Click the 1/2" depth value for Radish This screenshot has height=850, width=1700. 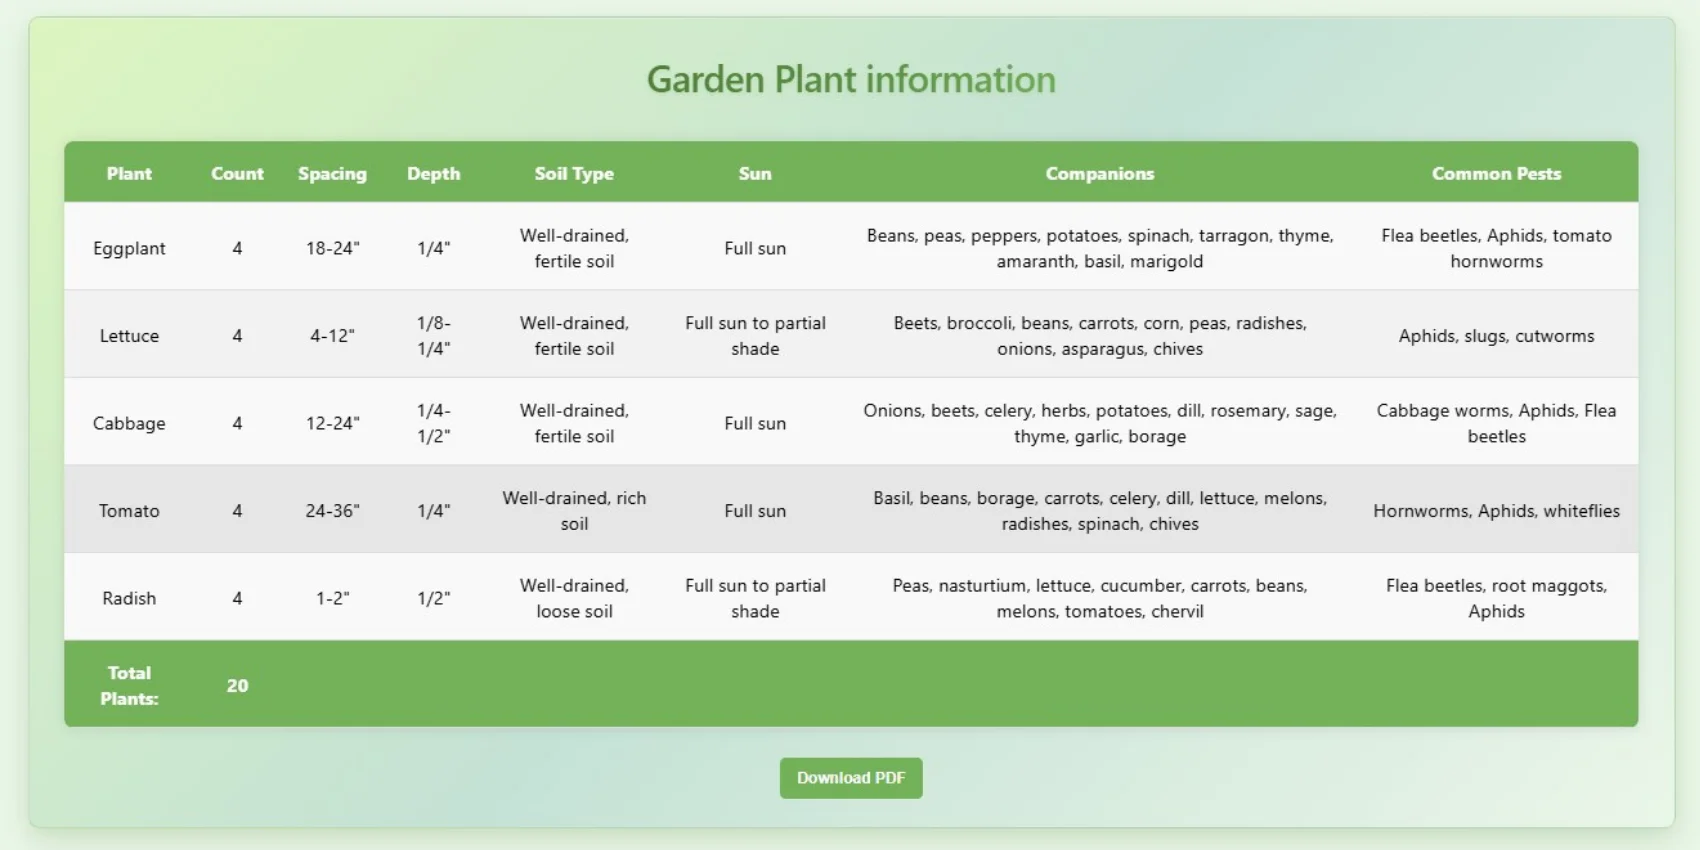coord(433,598)
